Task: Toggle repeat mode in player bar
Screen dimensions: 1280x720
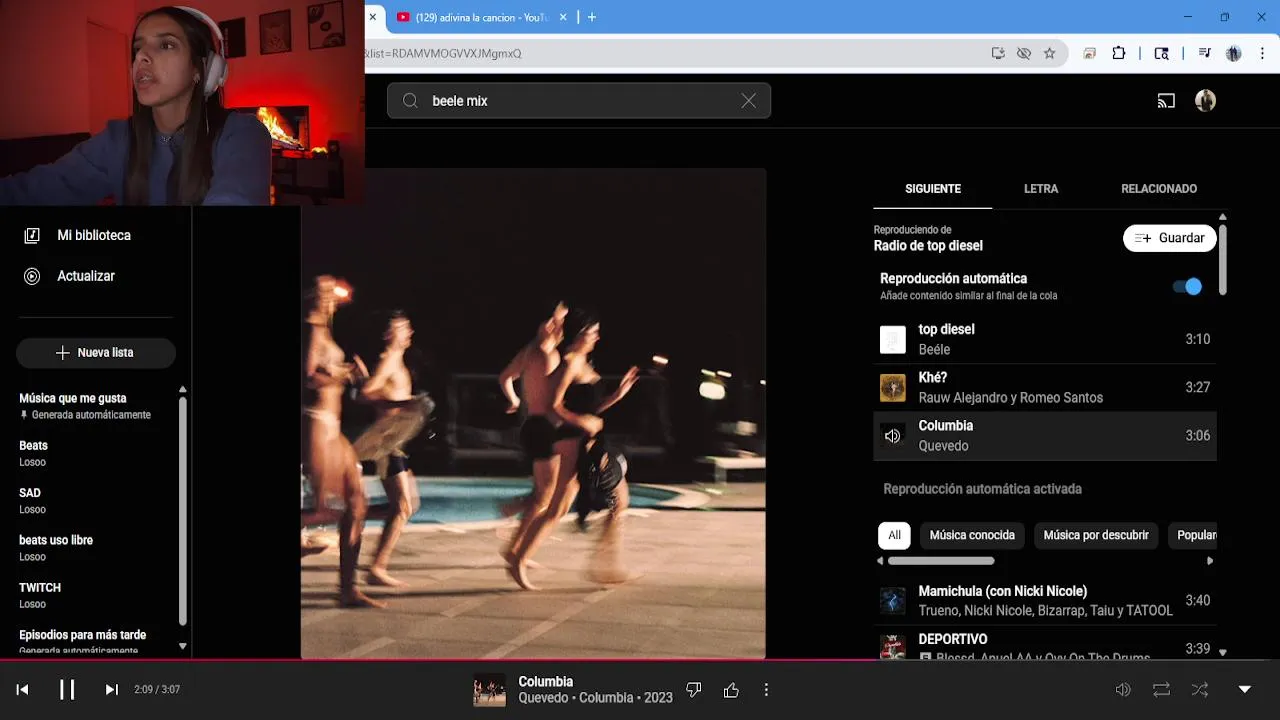Action: coord(1161,689)
